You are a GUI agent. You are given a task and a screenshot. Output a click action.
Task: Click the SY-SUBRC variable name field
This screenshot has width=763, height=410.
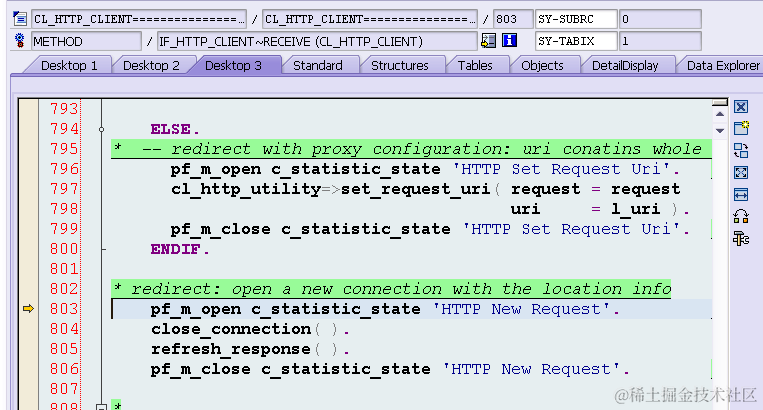(x=576, y=19)
